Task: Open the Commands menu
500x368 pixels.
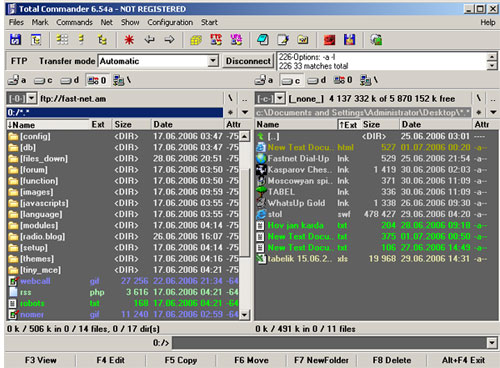Action: (x=74, y=22)
